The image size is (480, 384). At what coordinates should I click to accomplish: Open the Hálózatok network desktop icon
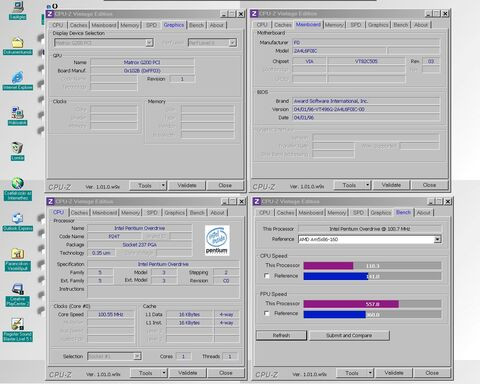[17, 115]
